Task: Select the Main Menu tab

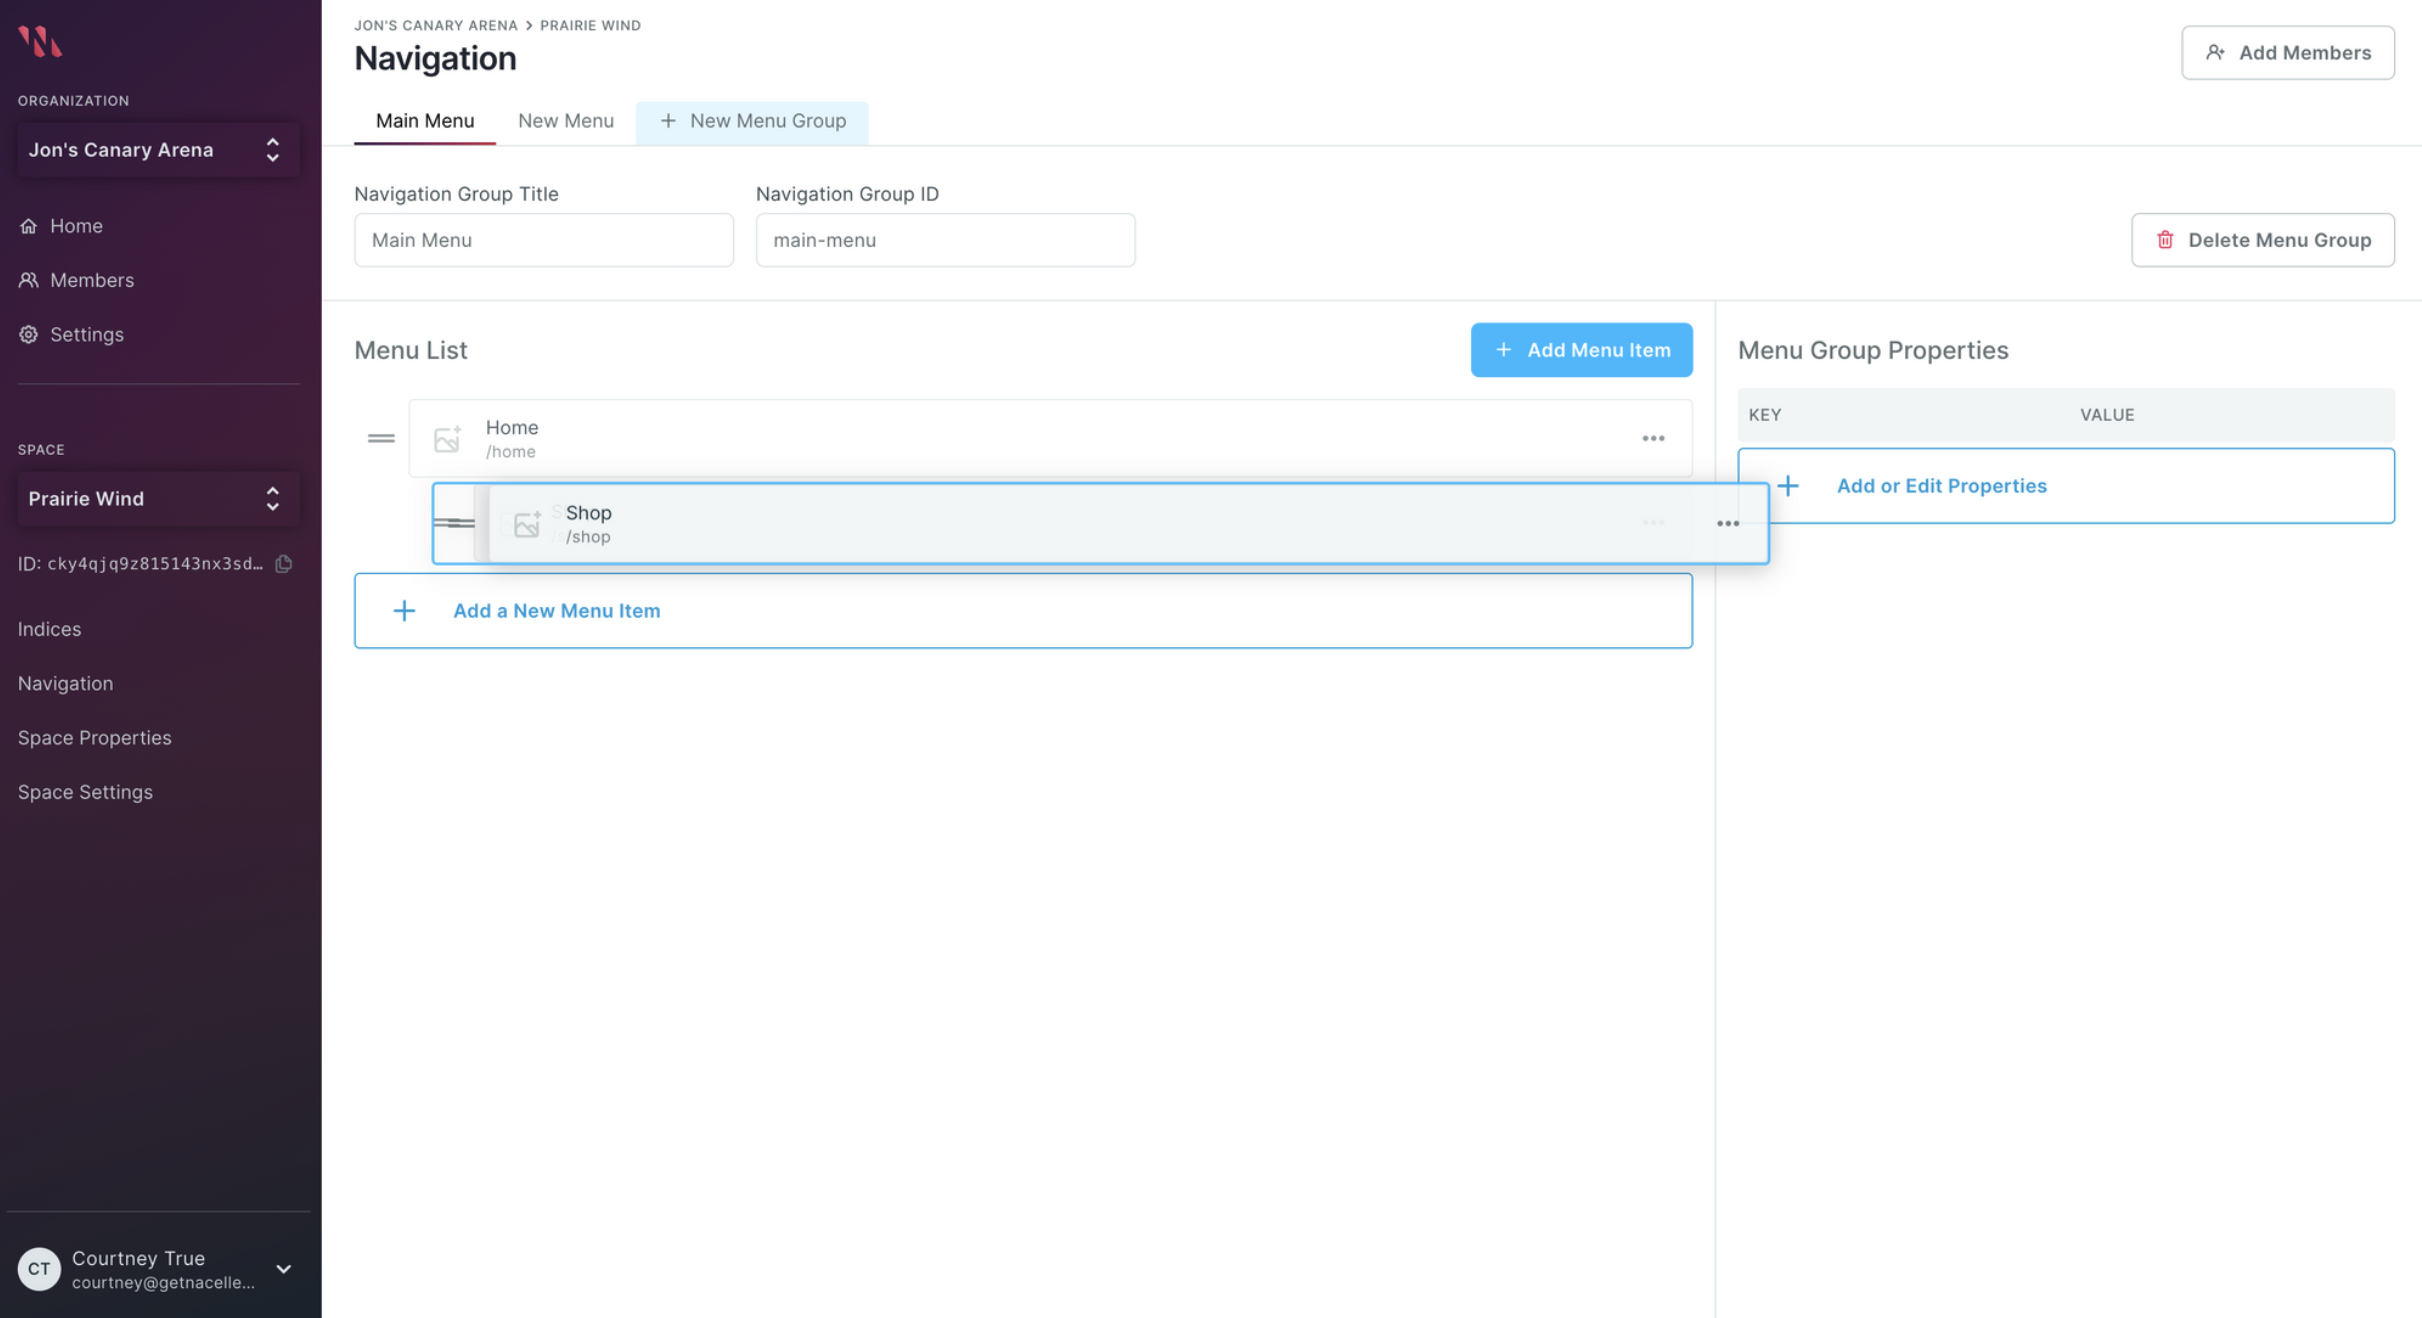Action: pyautogui.click(x=424, y=121)
